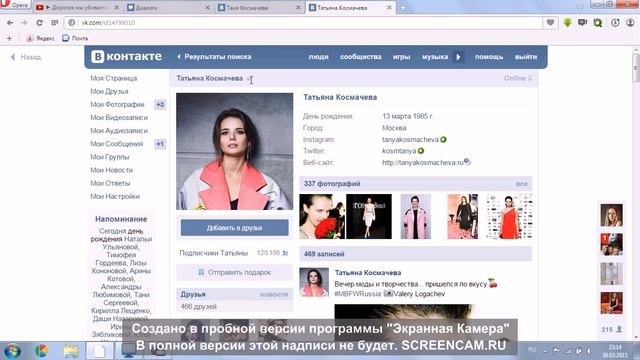Click the browser Forward arrow

click(24, 23)
